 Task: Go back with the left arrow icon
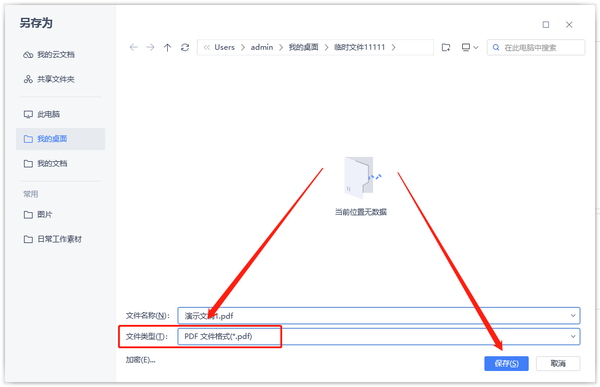pos(134,47)
